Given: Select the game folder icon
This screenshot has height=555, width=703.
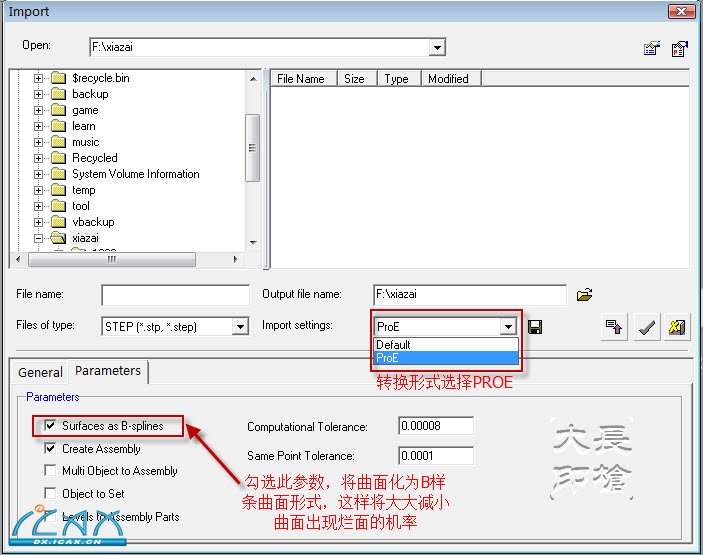Looking at the screenshot, I should click(x=58, y=110).
